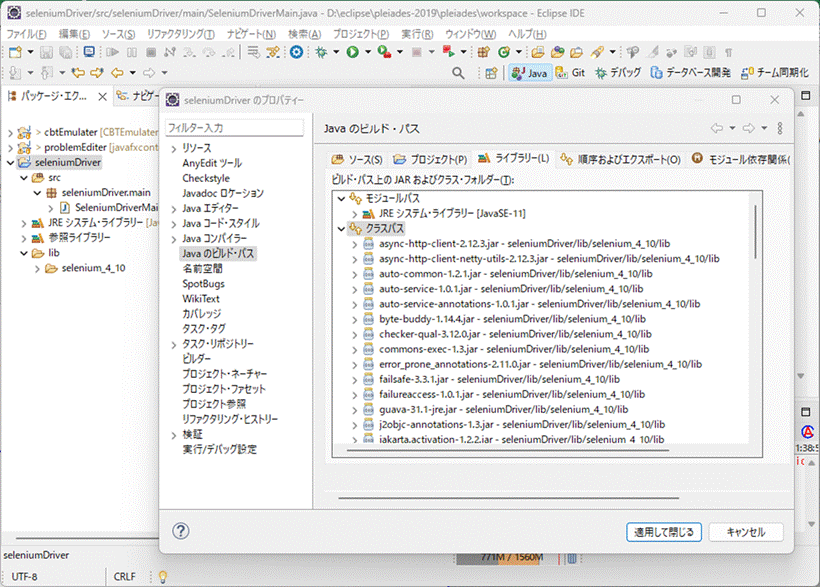Open the Run icon dropdown arrow
820x587 pixels.
click(x=368, y=52)
